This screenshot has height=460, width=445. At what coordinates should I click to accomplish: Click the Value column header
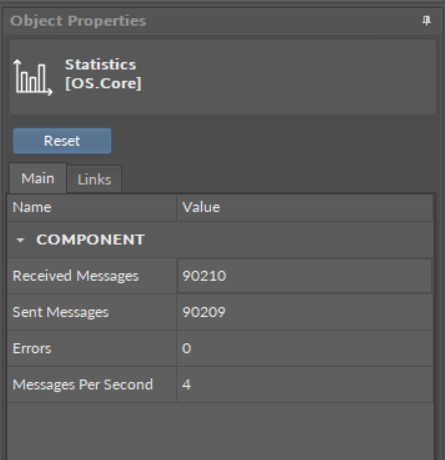305,208
